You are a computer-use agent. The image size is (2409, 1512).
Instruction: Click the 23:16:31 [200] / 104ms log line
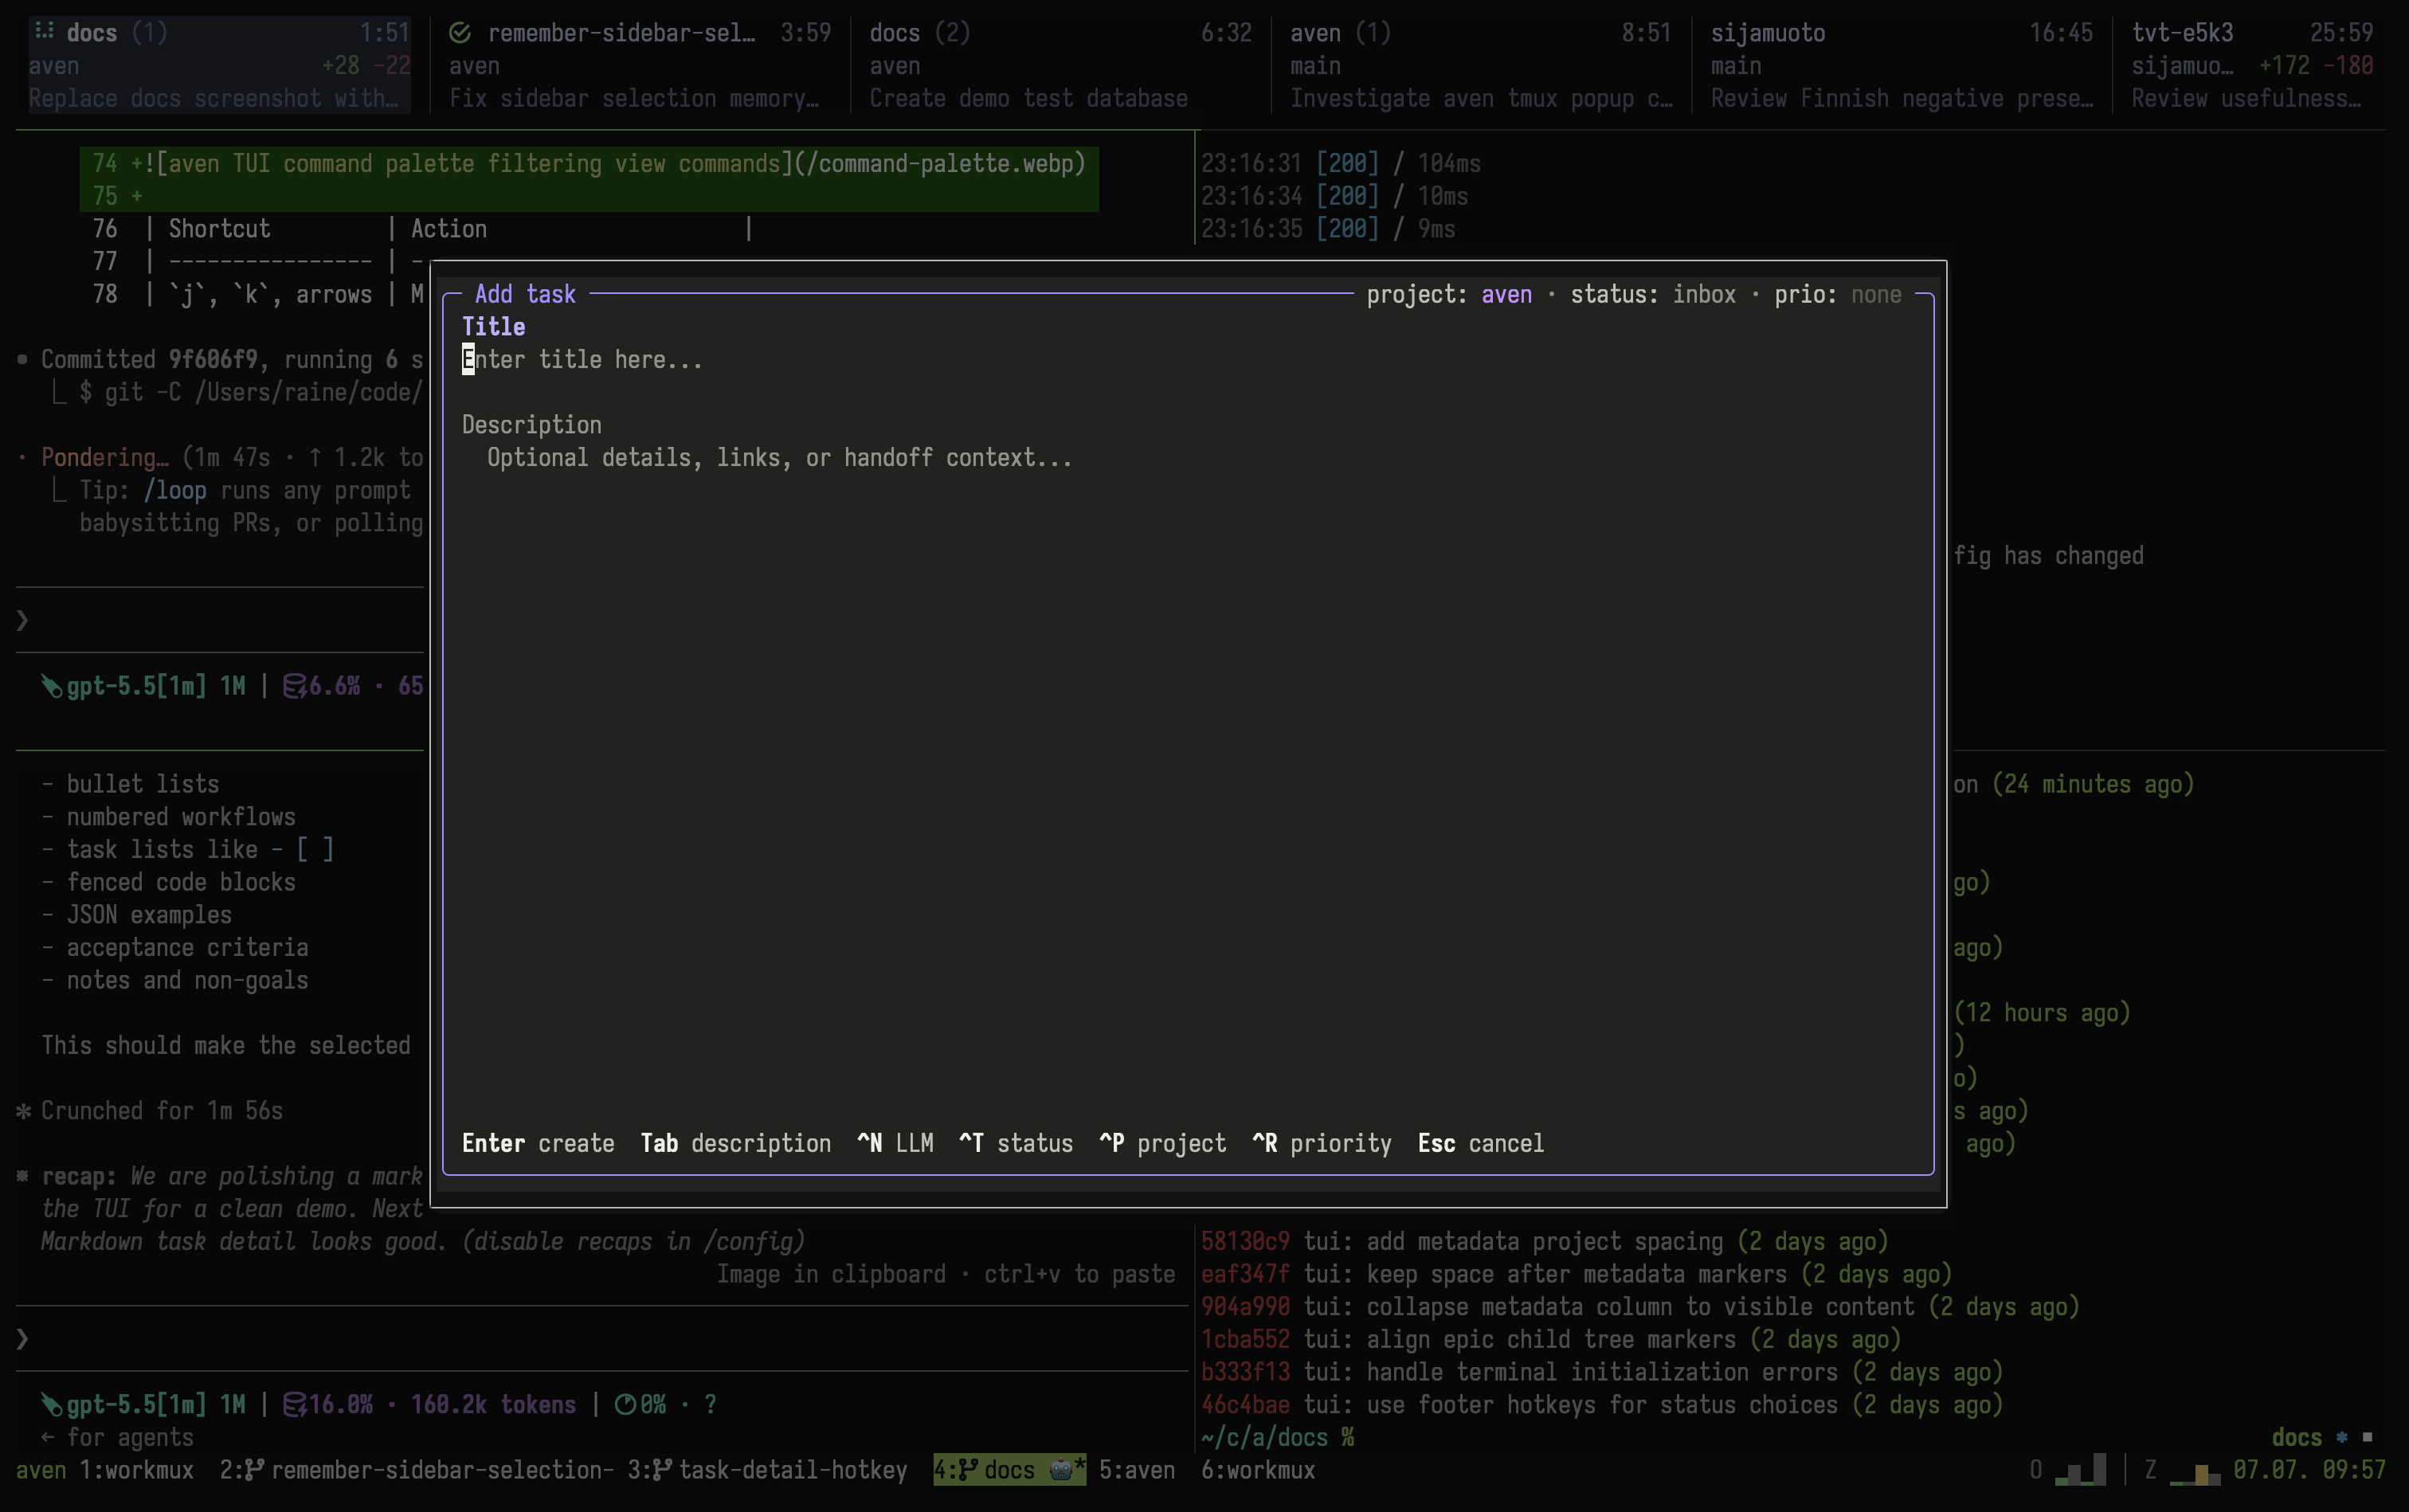[1341, 163]
